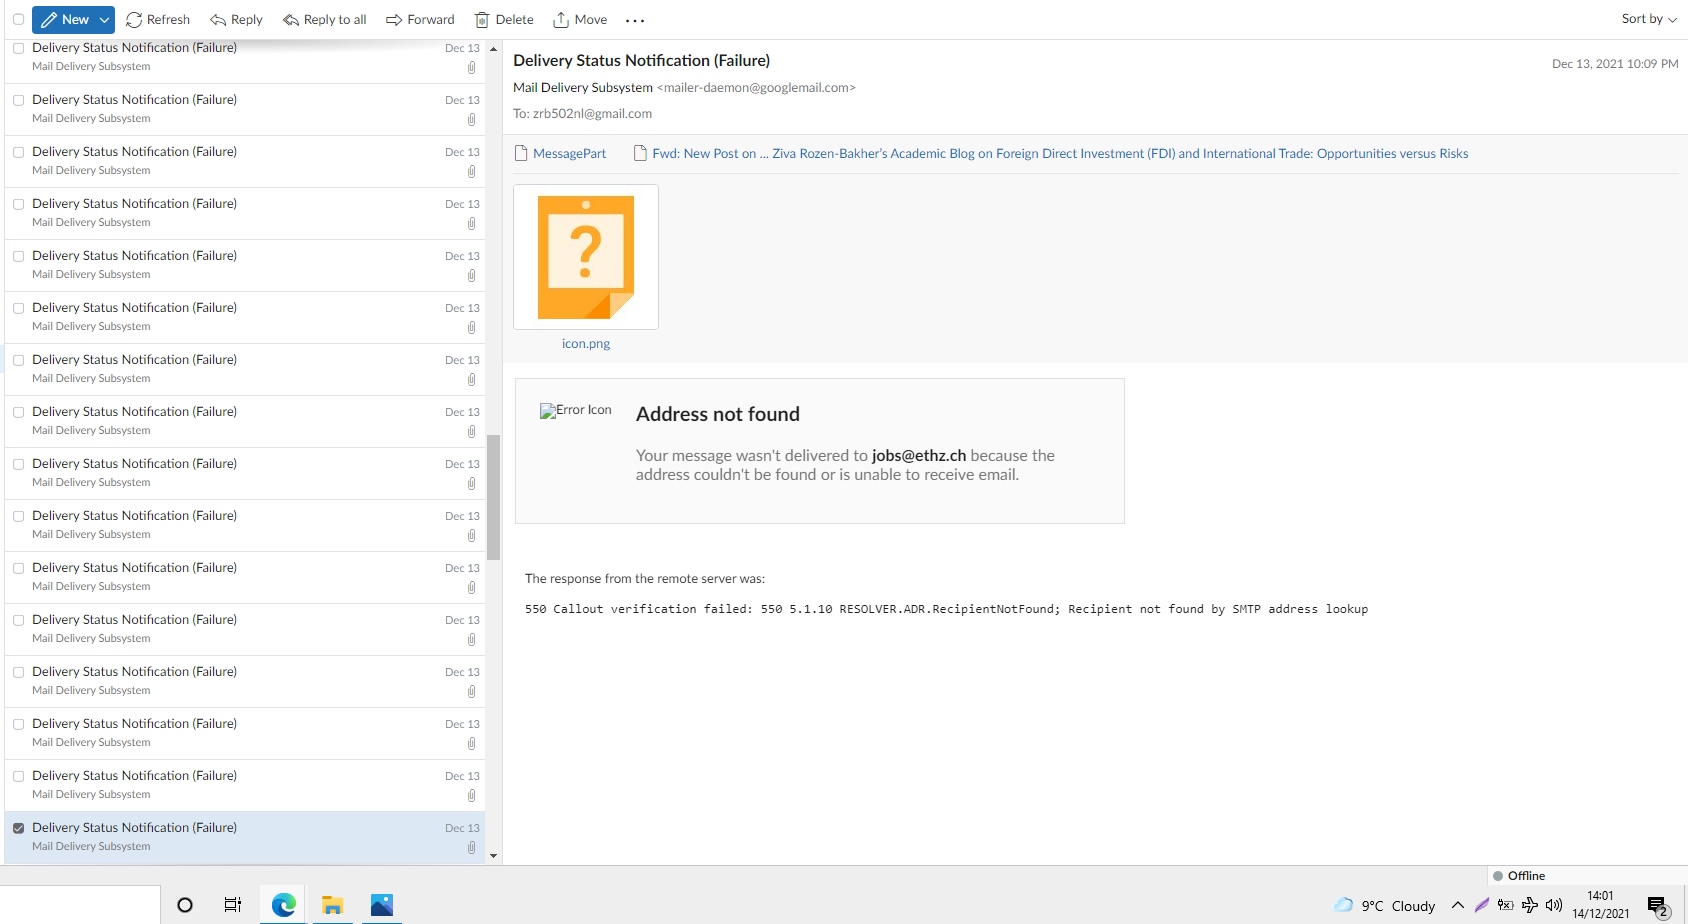Click the 'Address not found' heading

[x=718, y=414]
